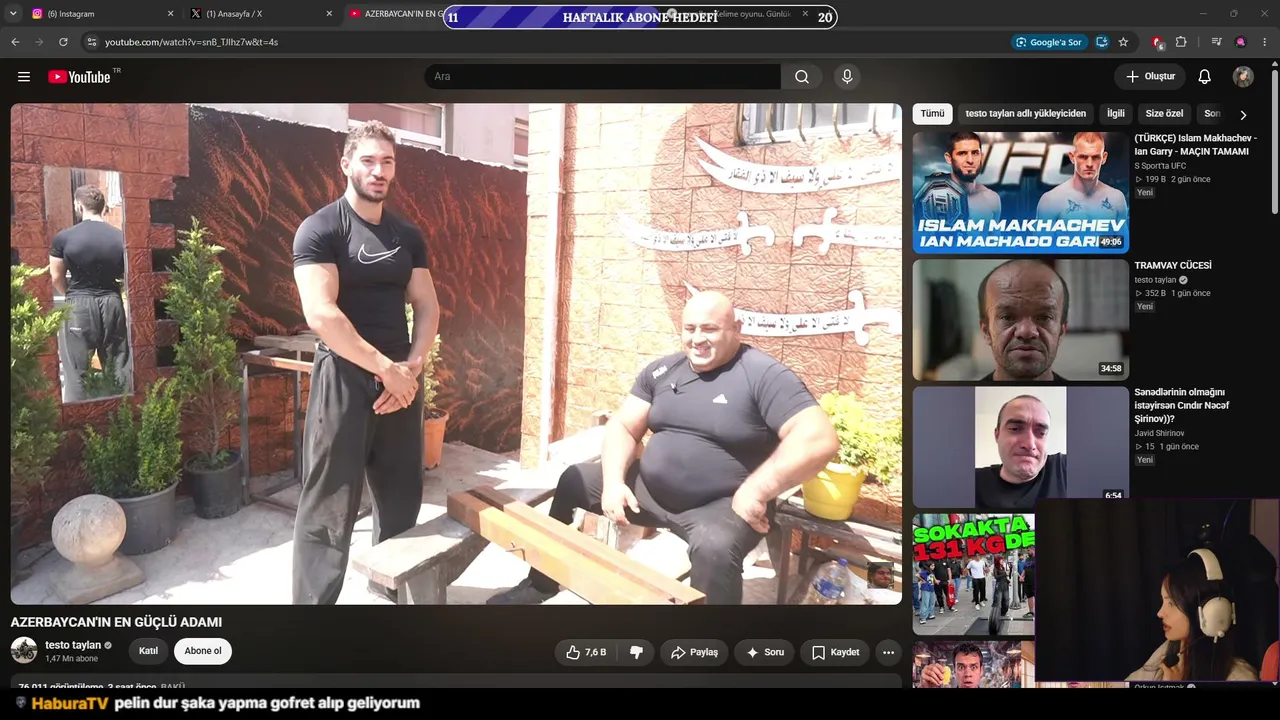
Task: Click the 'Javid Shirinov' channel name
Action: click(x=1159, y=433)
